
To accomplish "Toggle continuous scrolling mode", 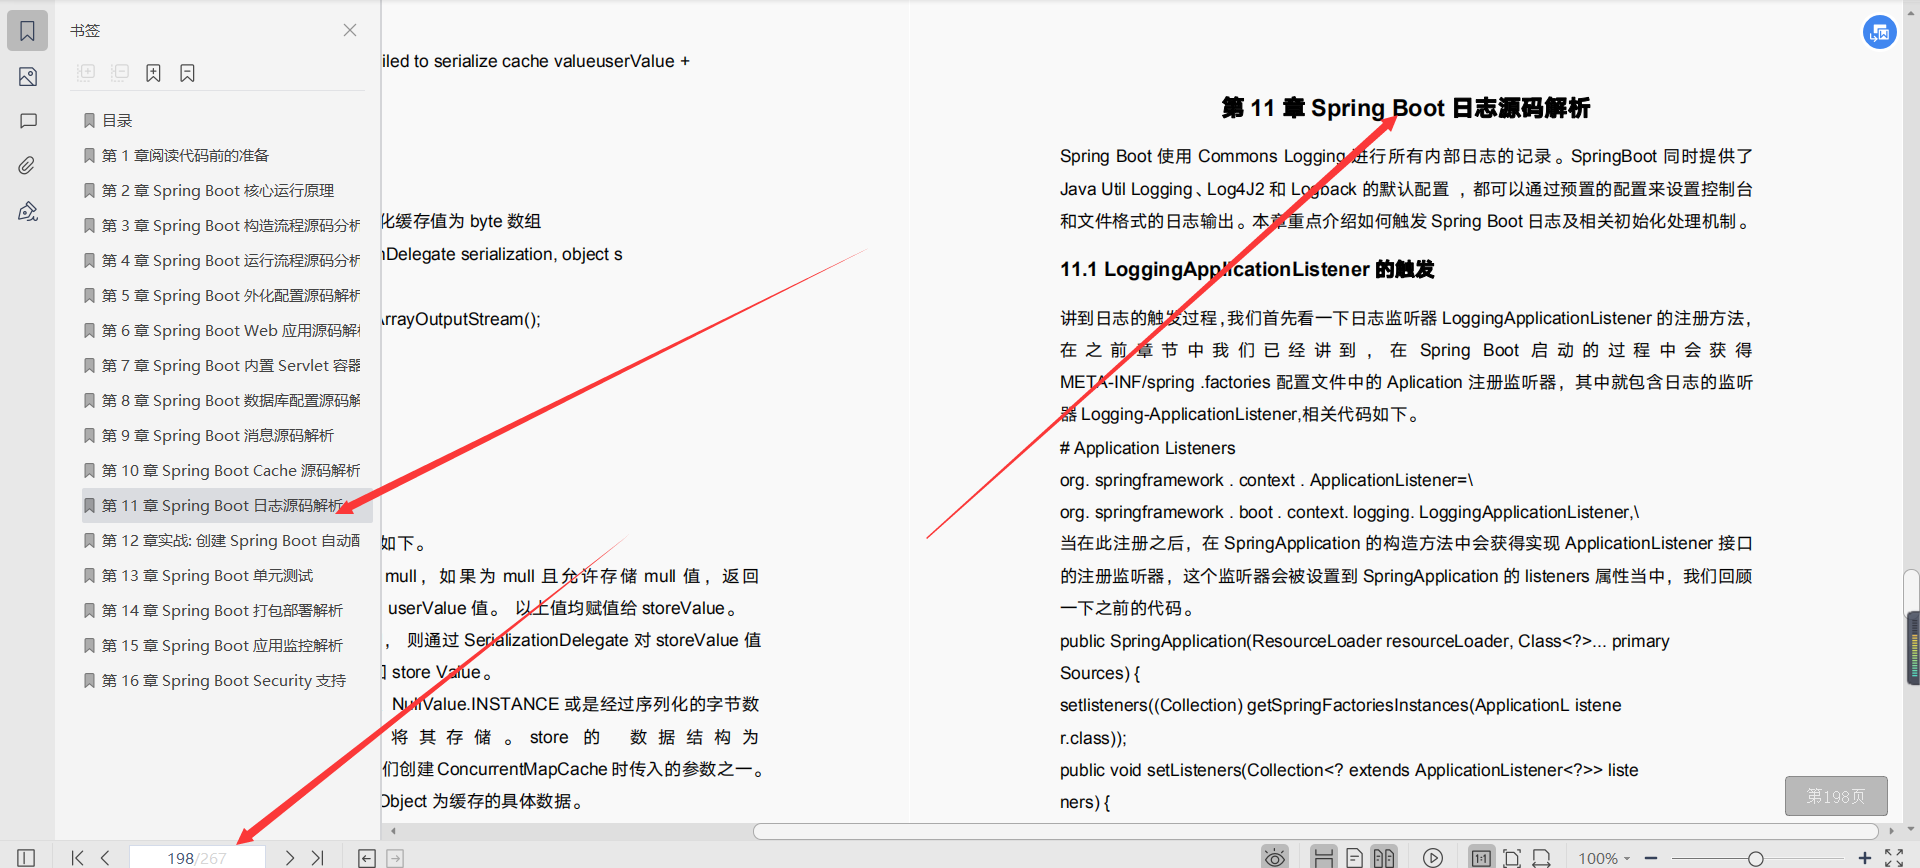I will pos(1323,857).
